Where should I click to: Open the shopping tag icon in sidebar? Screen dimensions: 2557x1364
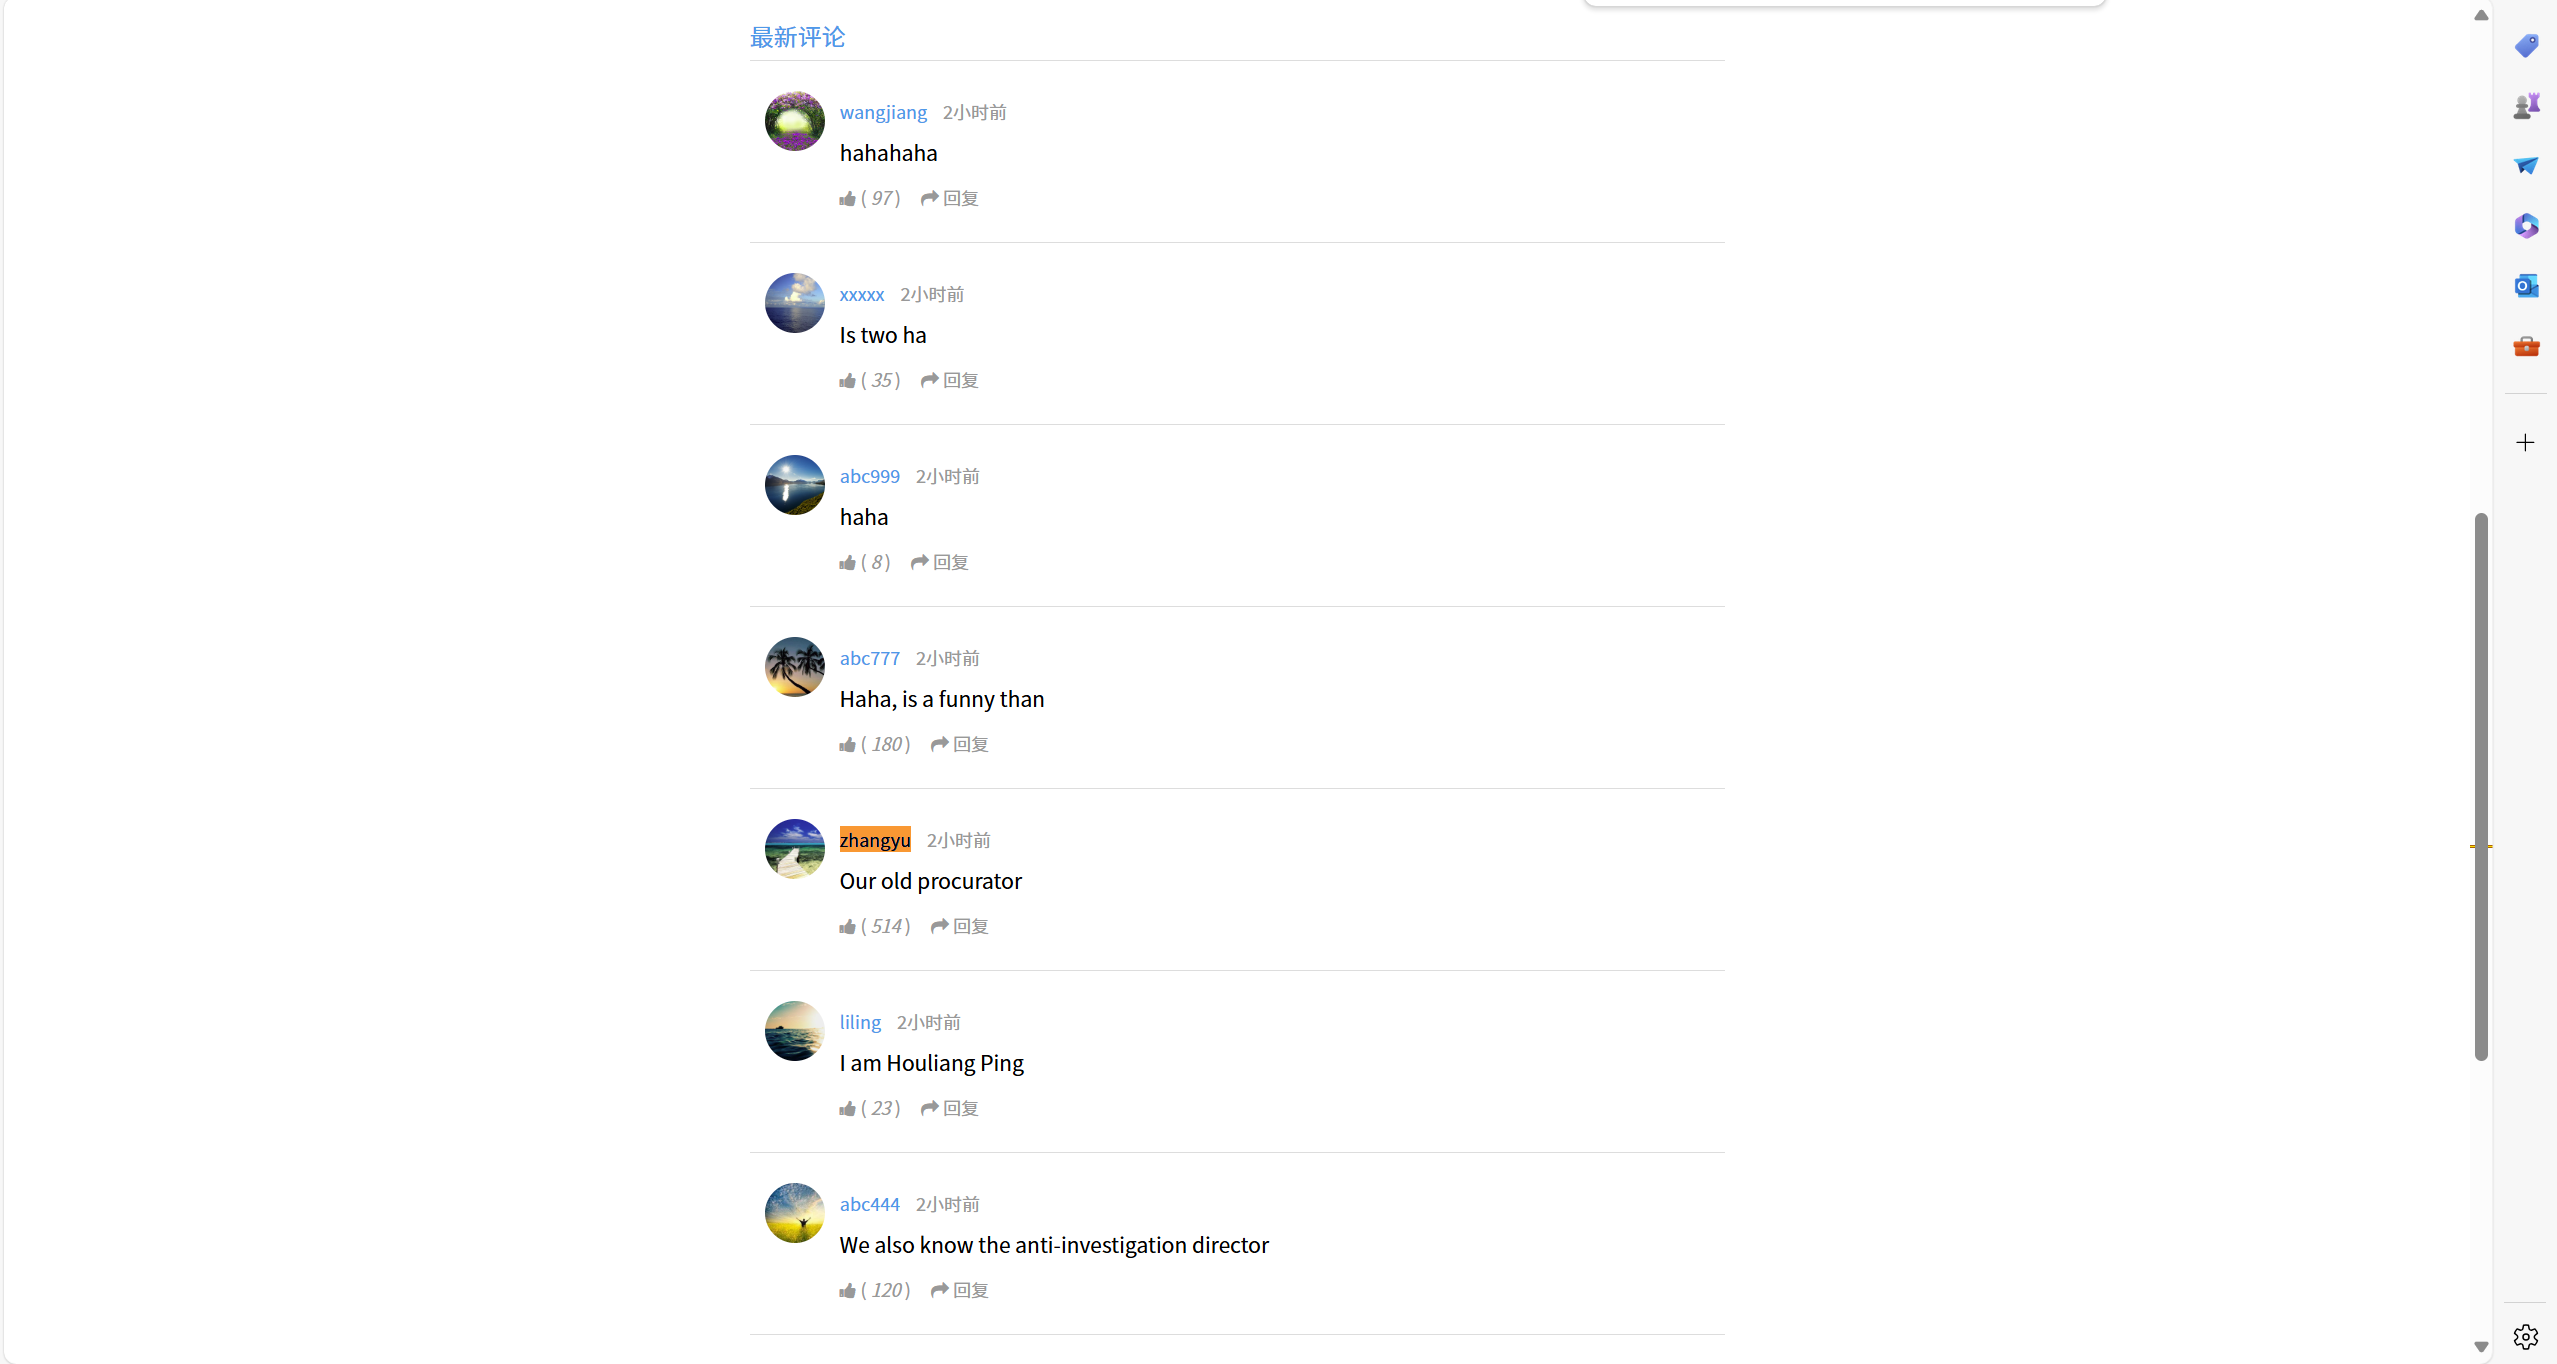click(x=2526, y=45)
